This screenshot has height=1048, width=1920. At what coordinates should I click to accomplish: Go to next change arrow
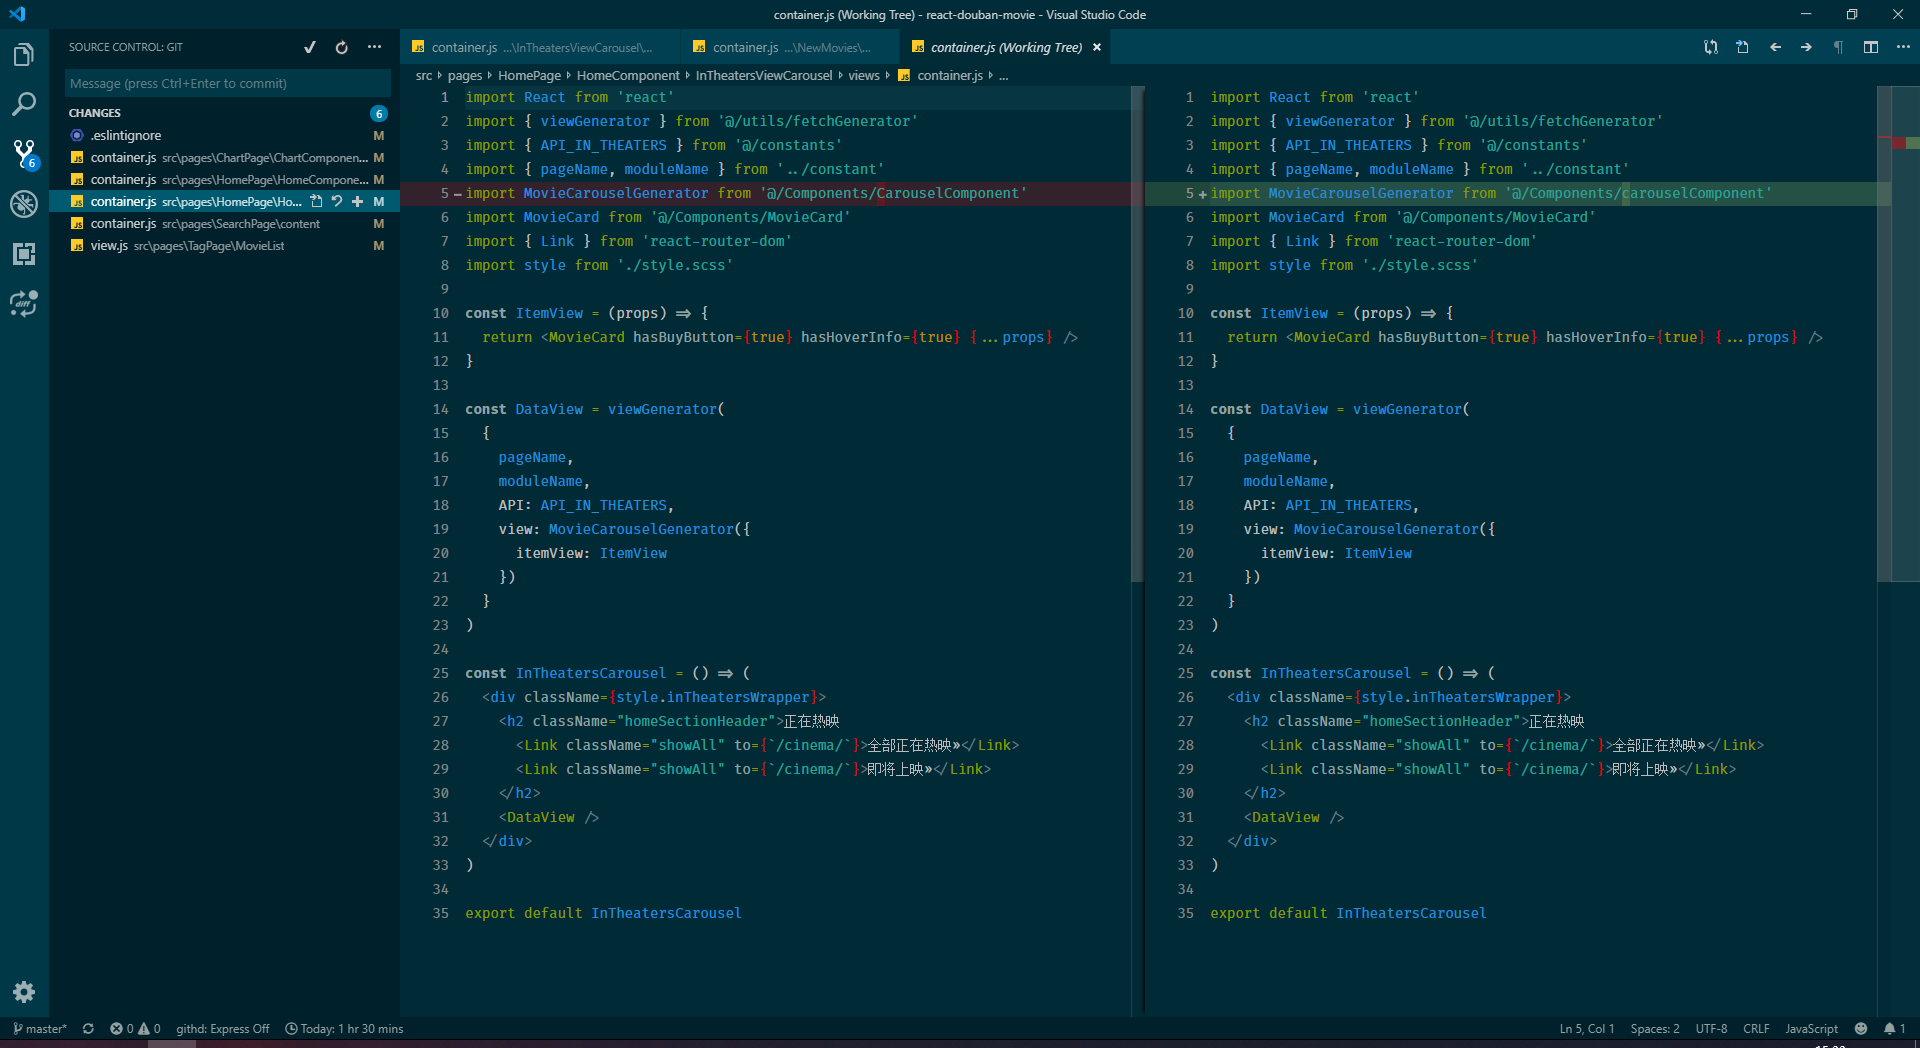(1806, 47)
